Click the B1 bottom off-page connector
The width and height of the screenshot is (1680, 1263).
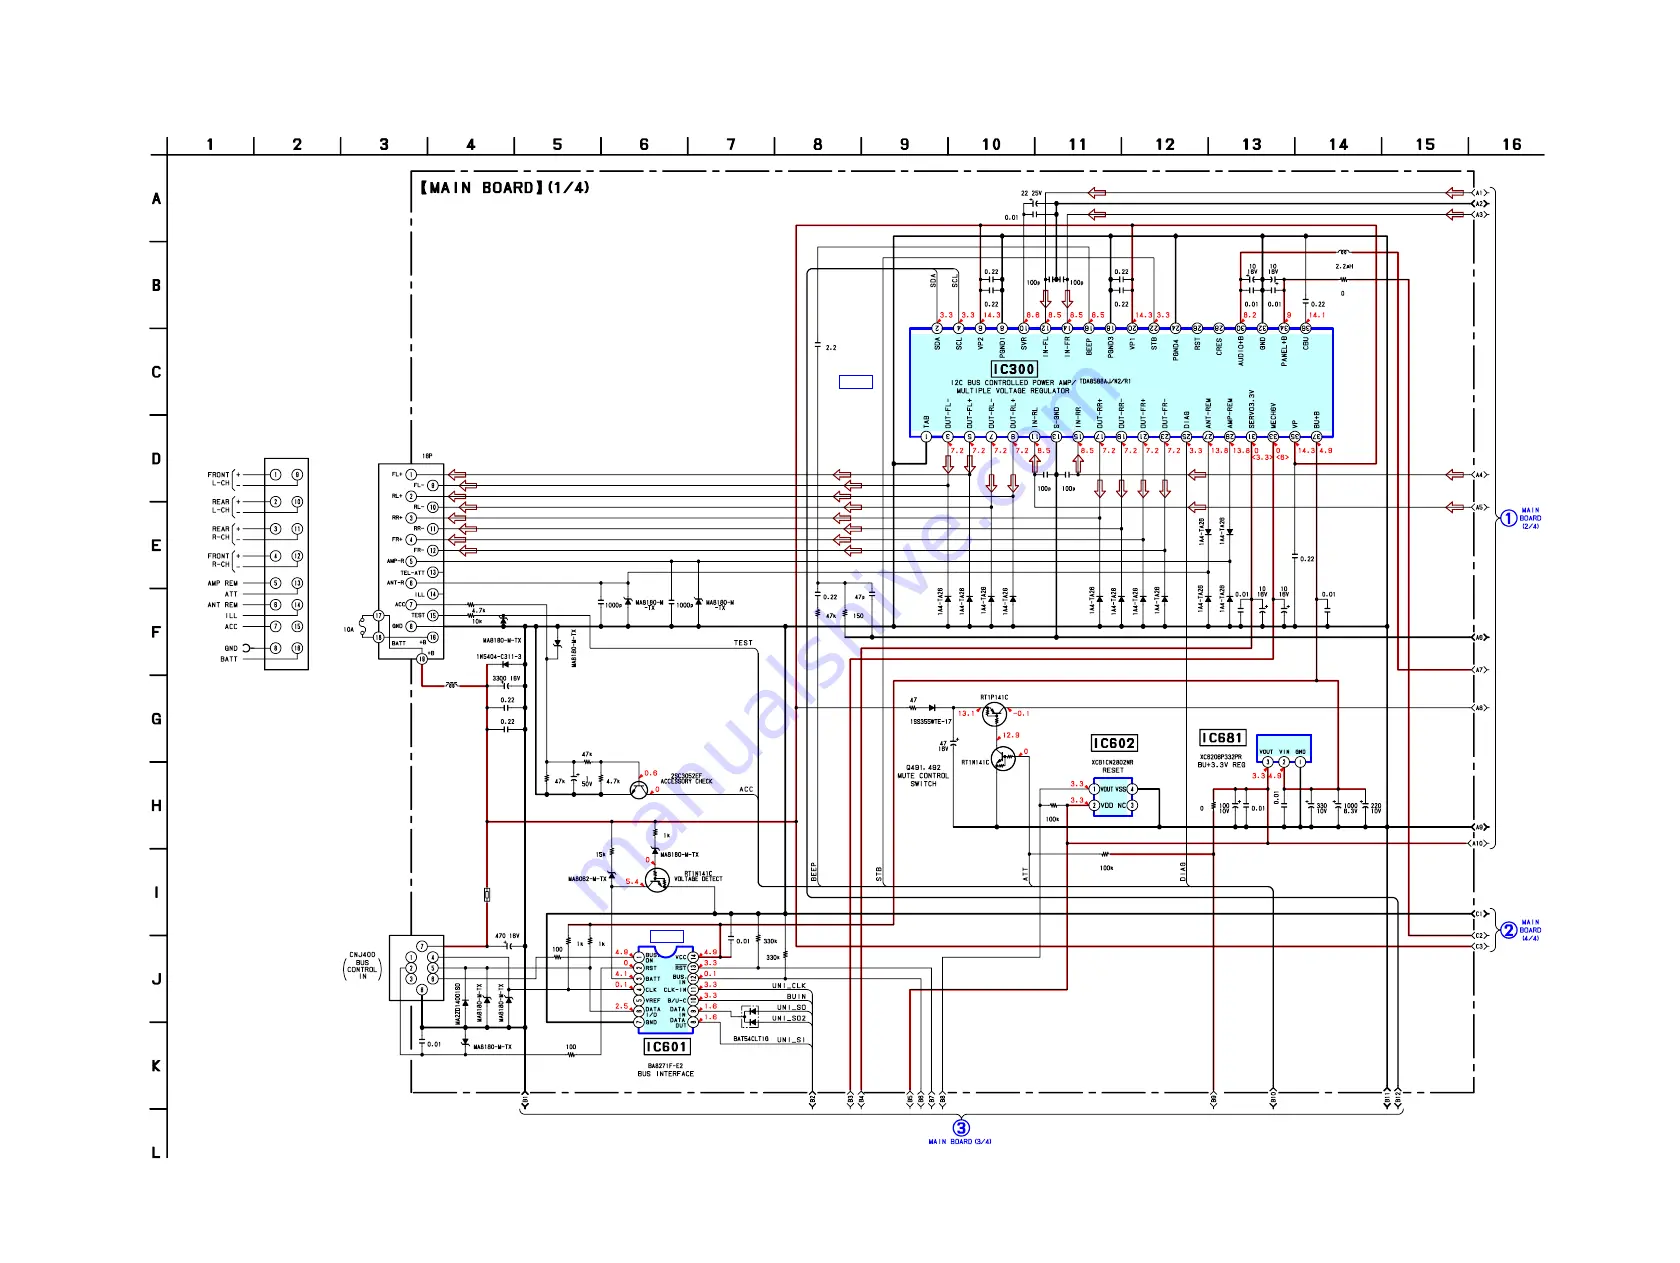[x=525, y=1100]
